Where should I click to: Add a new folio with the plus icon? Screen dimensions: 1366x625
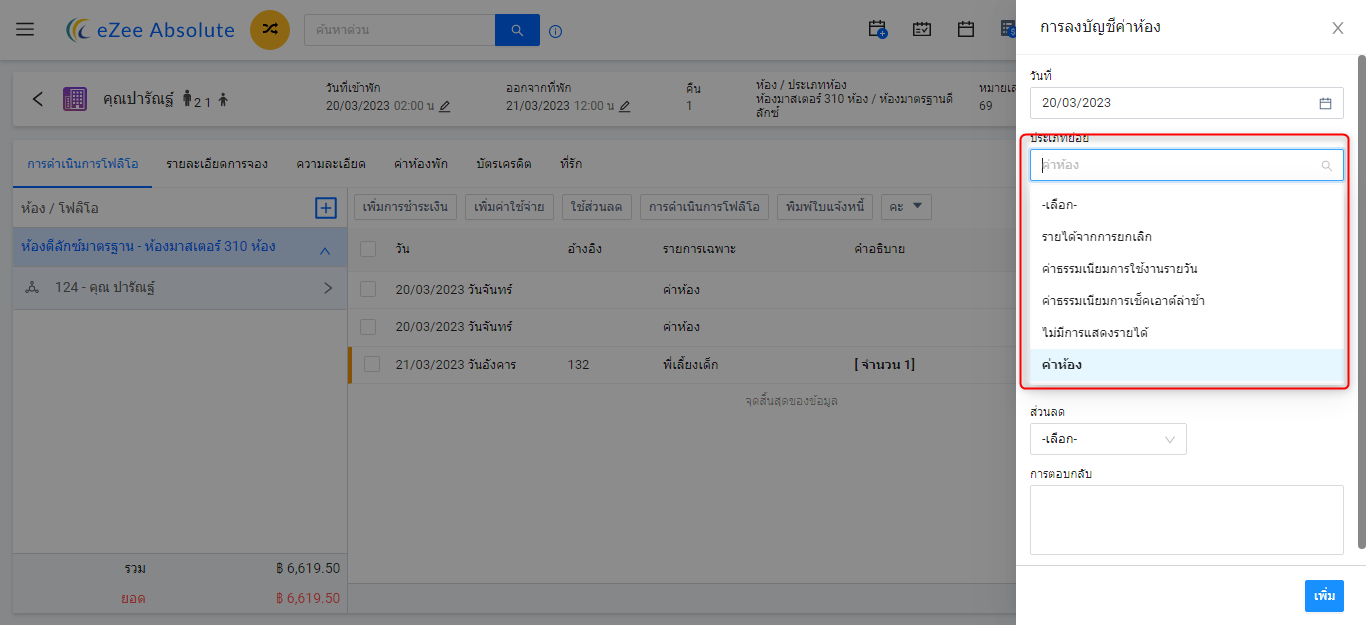[325, 208]
